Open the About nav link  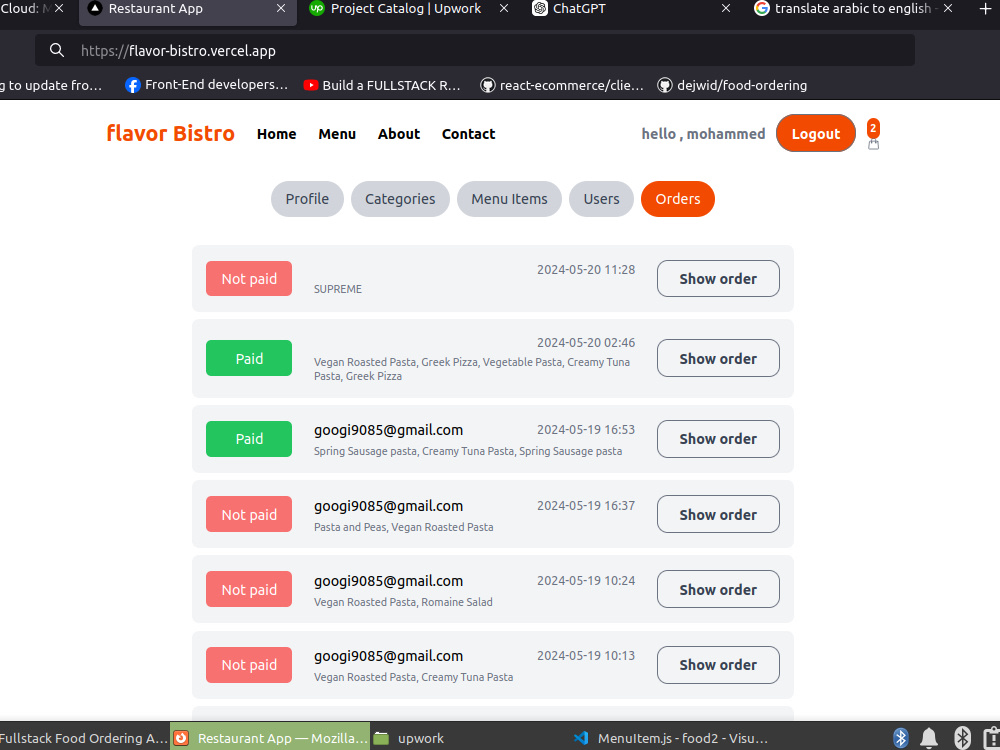click(399, 134)
